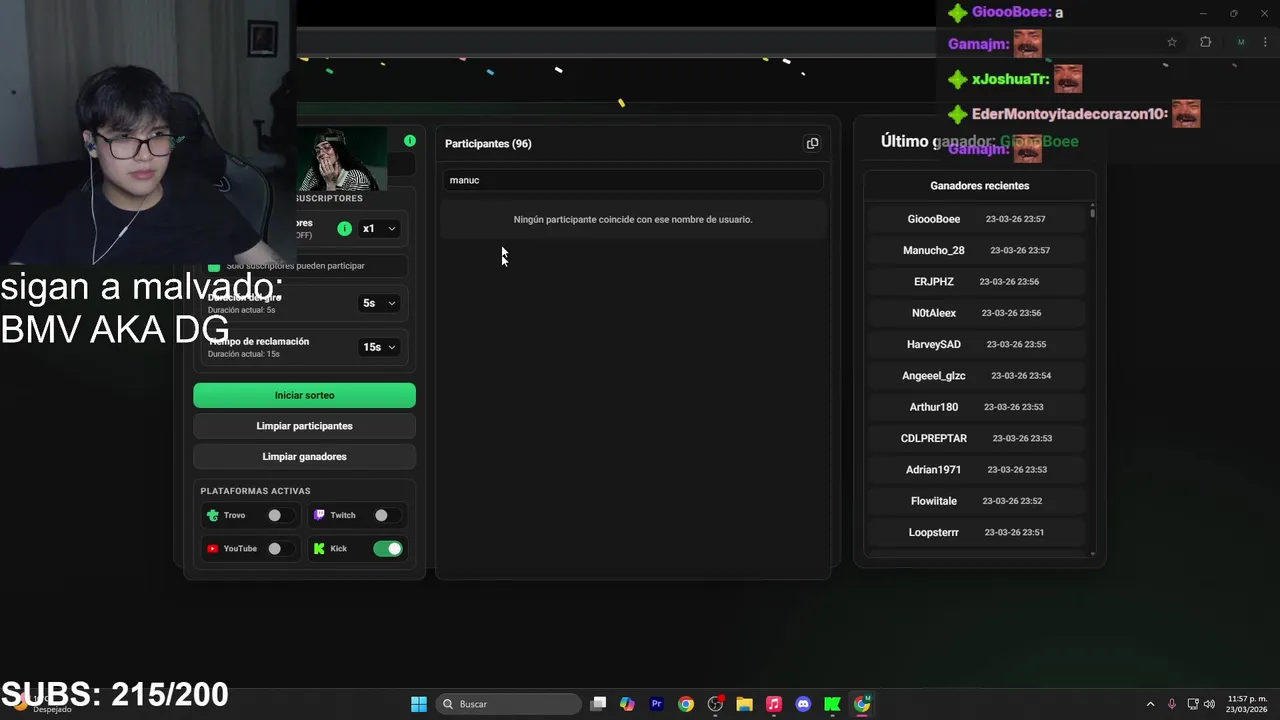Switch to the active Chrome profile window in the taskbar
This screenshot has height=720, width=1280.
862,704
